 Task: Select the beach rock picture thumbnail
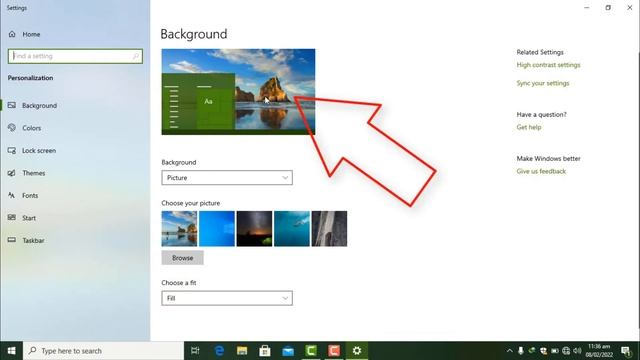[x=179, y=229]
